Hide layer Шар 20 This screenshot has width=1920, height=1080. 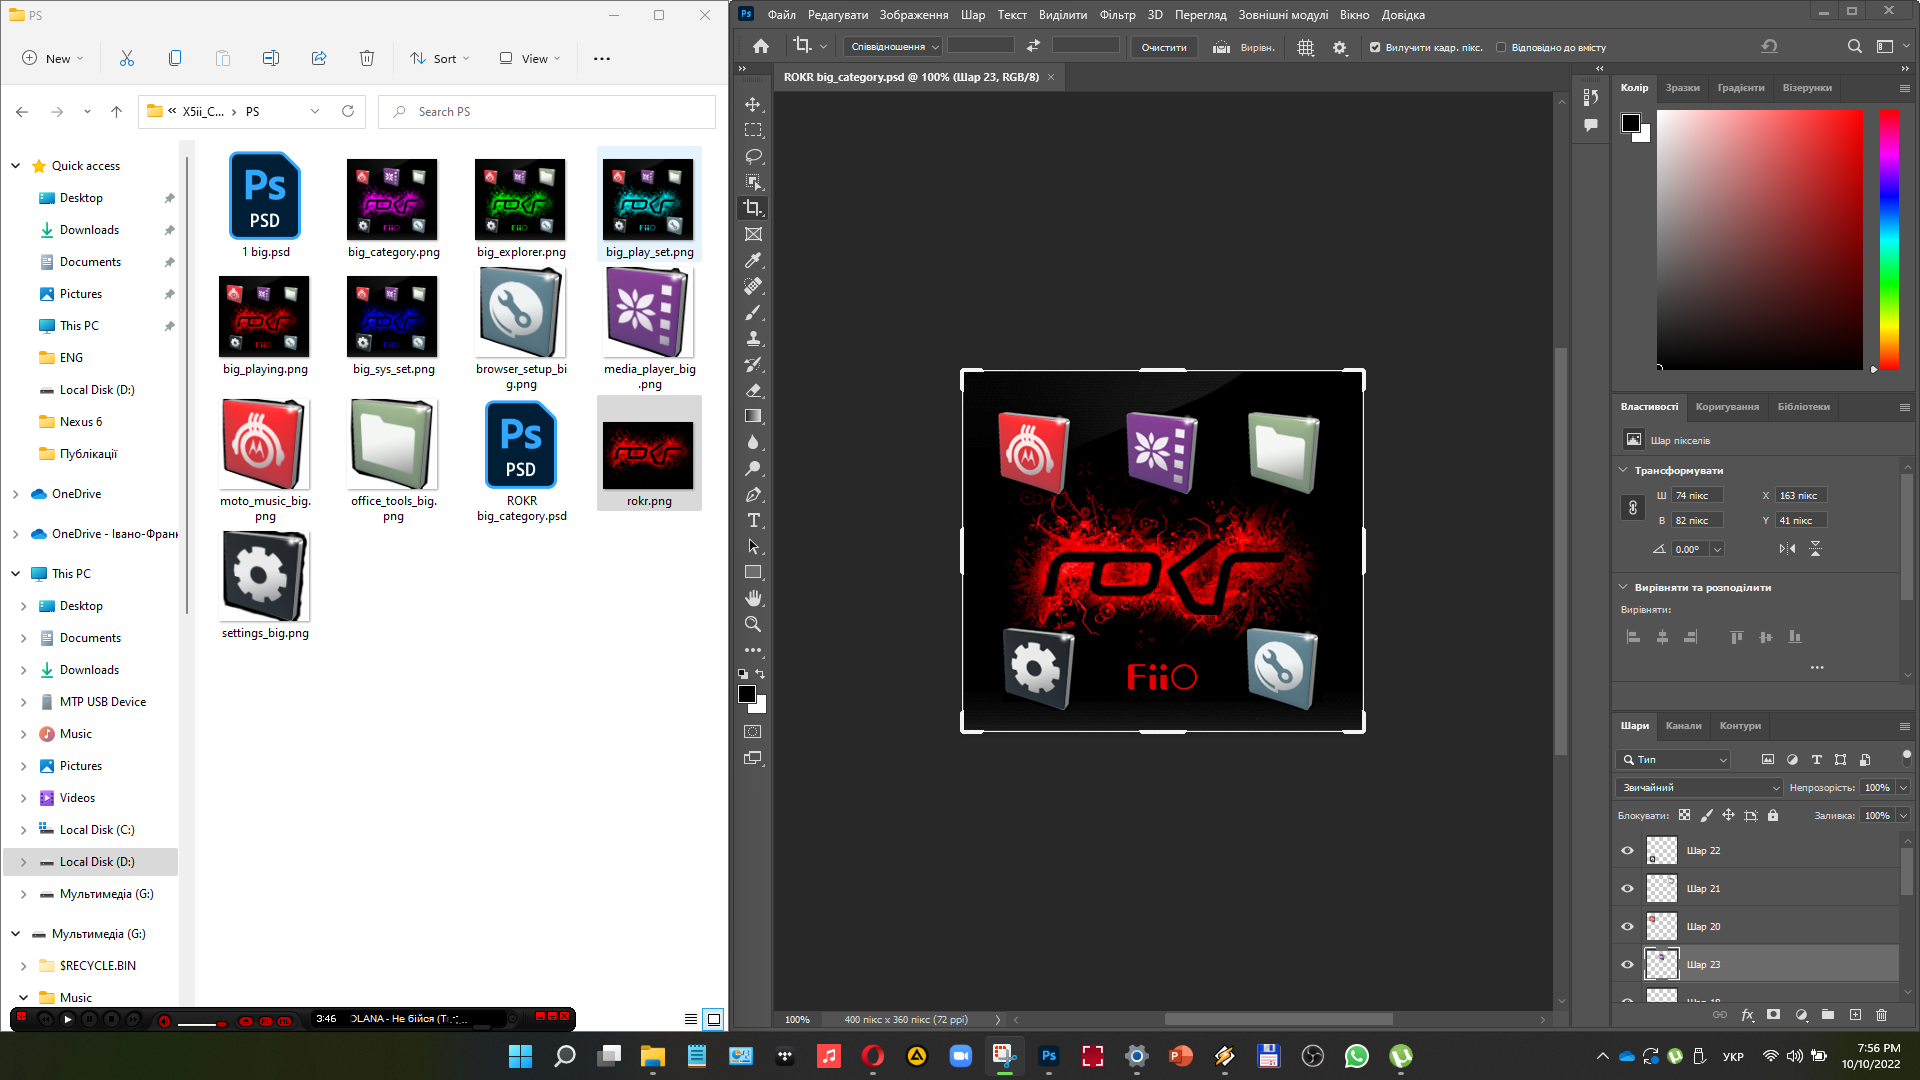point(1627,927)
